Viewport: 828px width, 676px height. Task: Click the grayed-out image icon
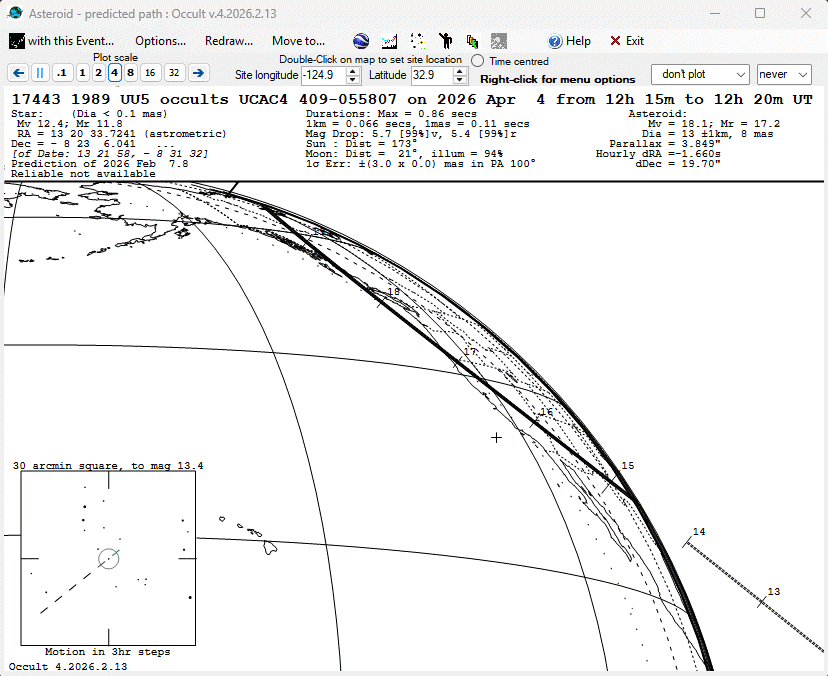[498, 41]
